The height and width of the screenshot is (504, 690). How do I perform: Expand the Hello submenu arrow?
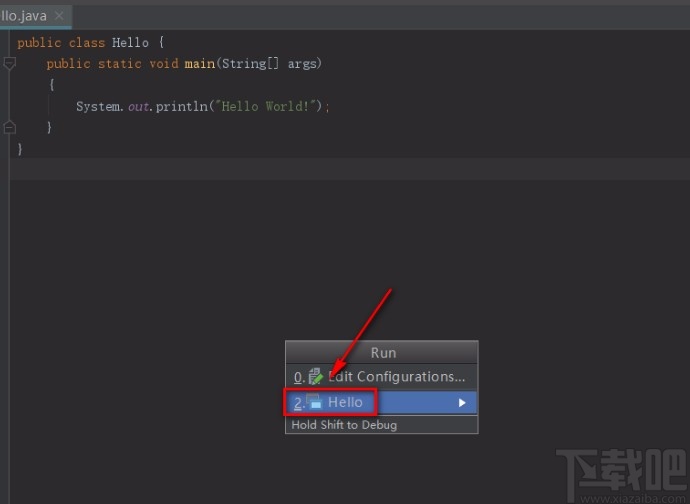[462, 402]
